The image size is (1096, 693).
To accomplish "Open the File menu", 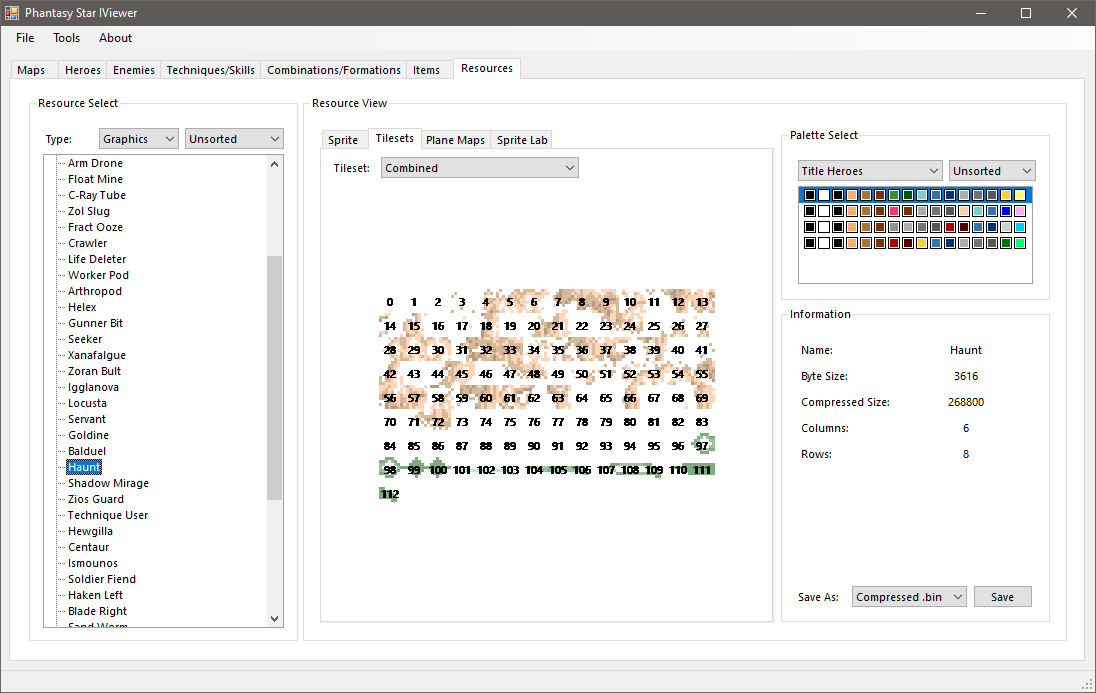I will pyautogui.click(x=25, y=38).
